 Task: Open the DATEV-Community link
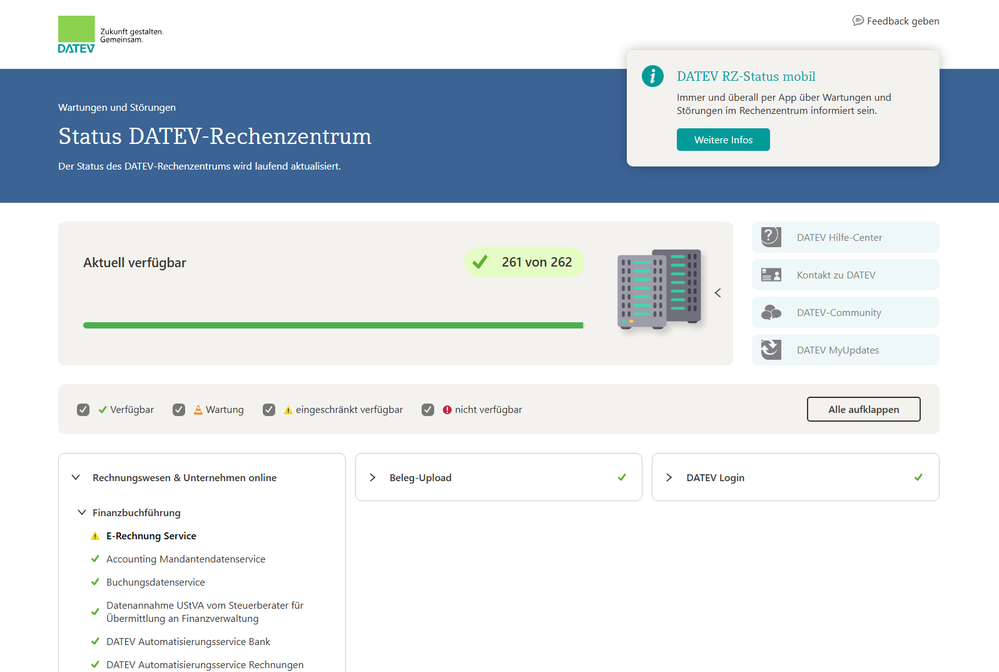click(x=845, y=312)
